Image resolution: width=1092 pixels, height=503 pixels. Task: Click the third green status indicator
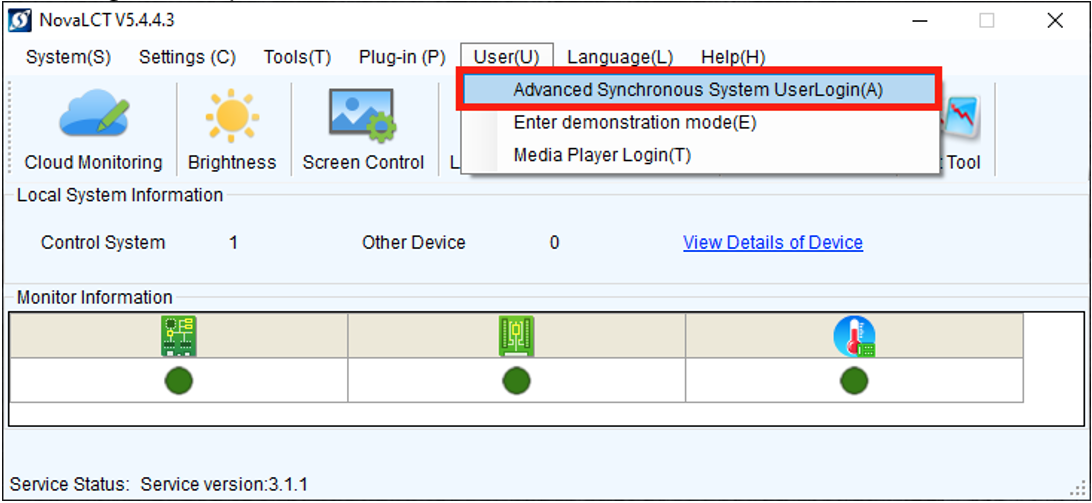[854, 380]
